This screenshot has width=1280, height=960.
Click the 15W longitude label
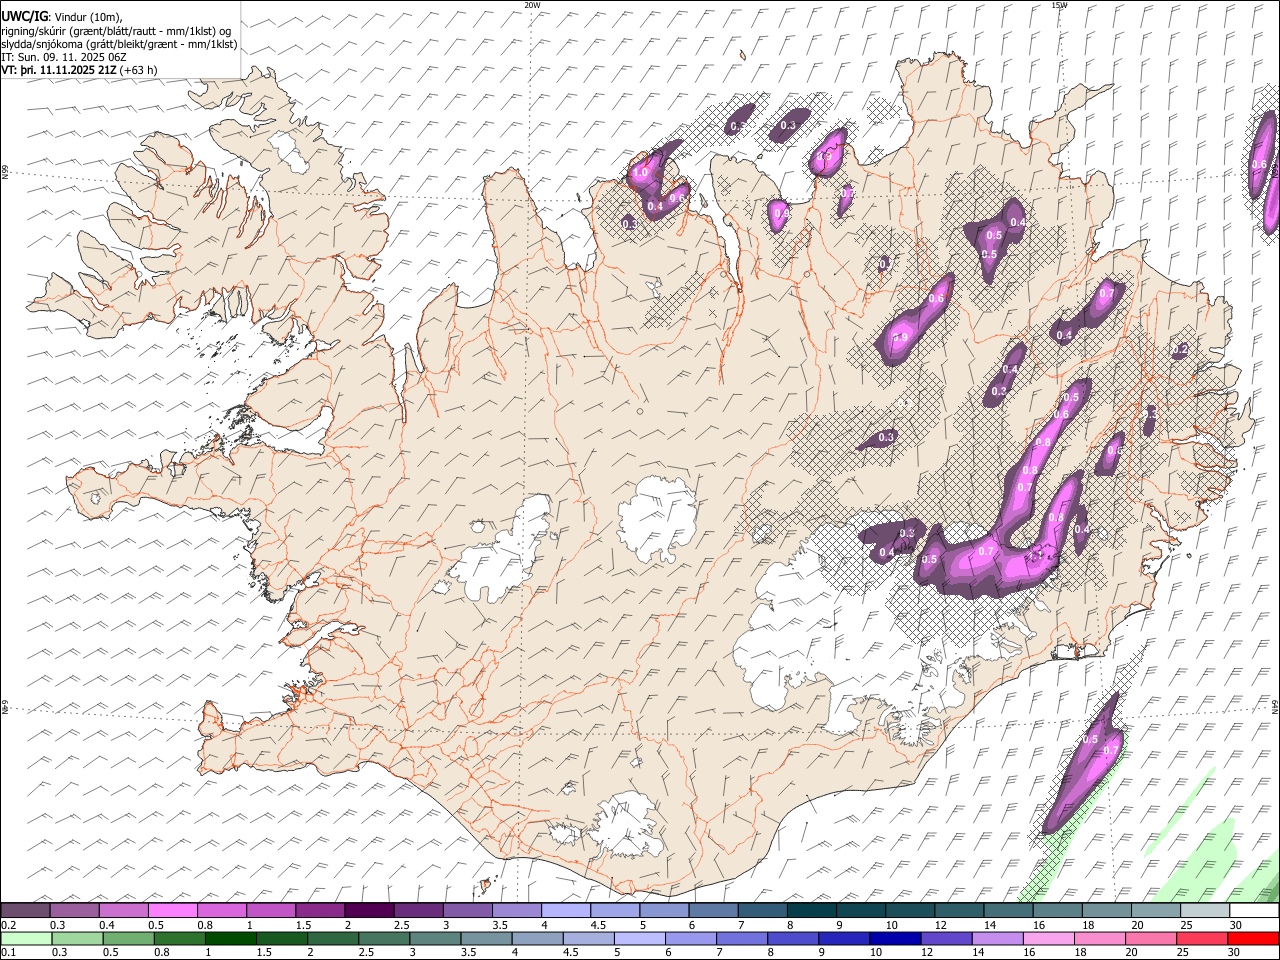click(1059, 5)
